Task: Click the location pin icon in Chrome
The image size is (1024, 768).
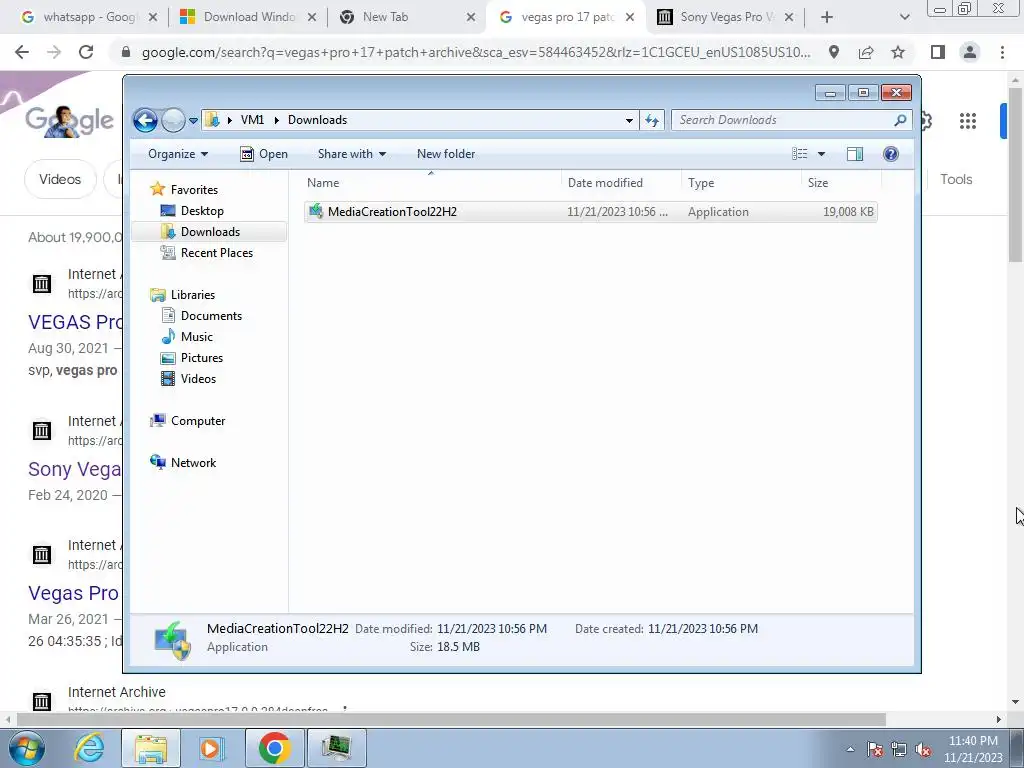Action: click(x=834, y=52)
